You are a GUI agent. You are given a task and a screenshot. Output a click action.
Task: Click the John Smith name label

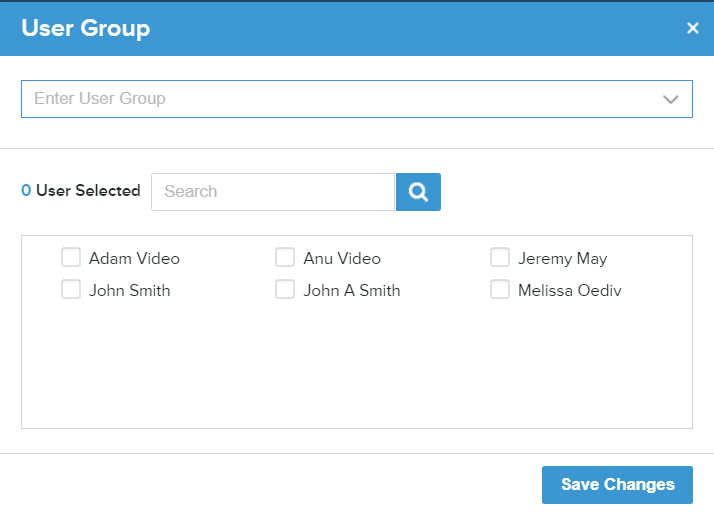coord(129,291)
